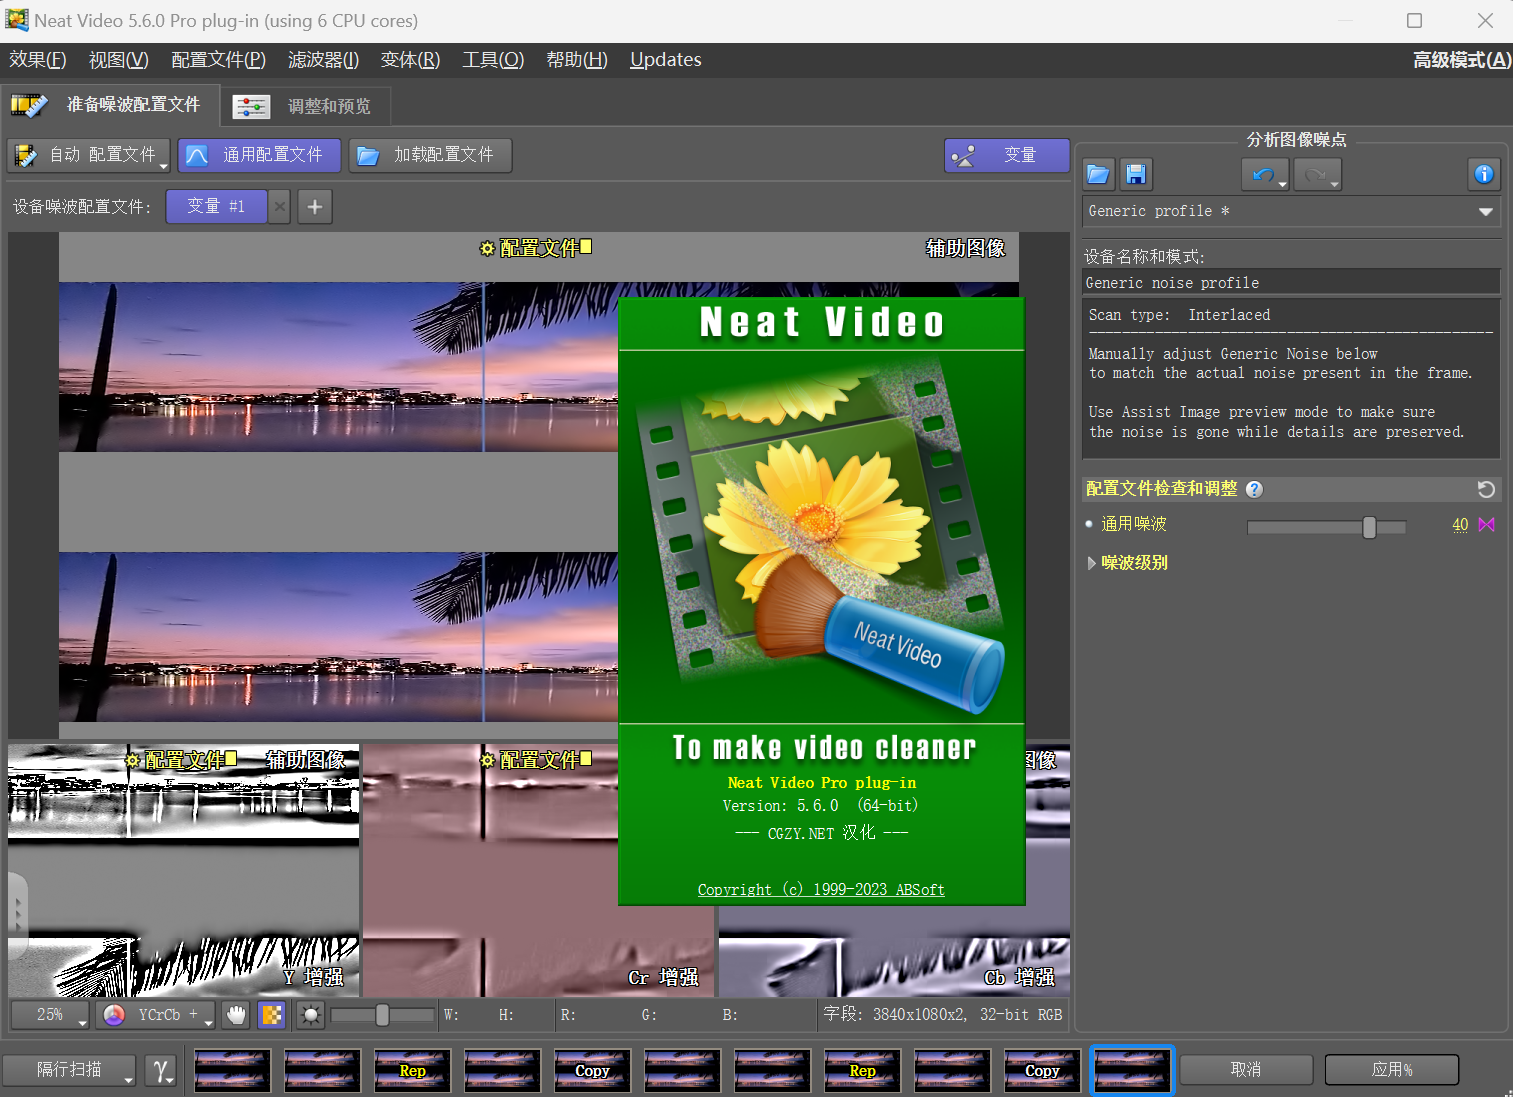Click the Neat Video app icon in title bar
Viewport: 1513px width, 1097px height.
point(17,20)
